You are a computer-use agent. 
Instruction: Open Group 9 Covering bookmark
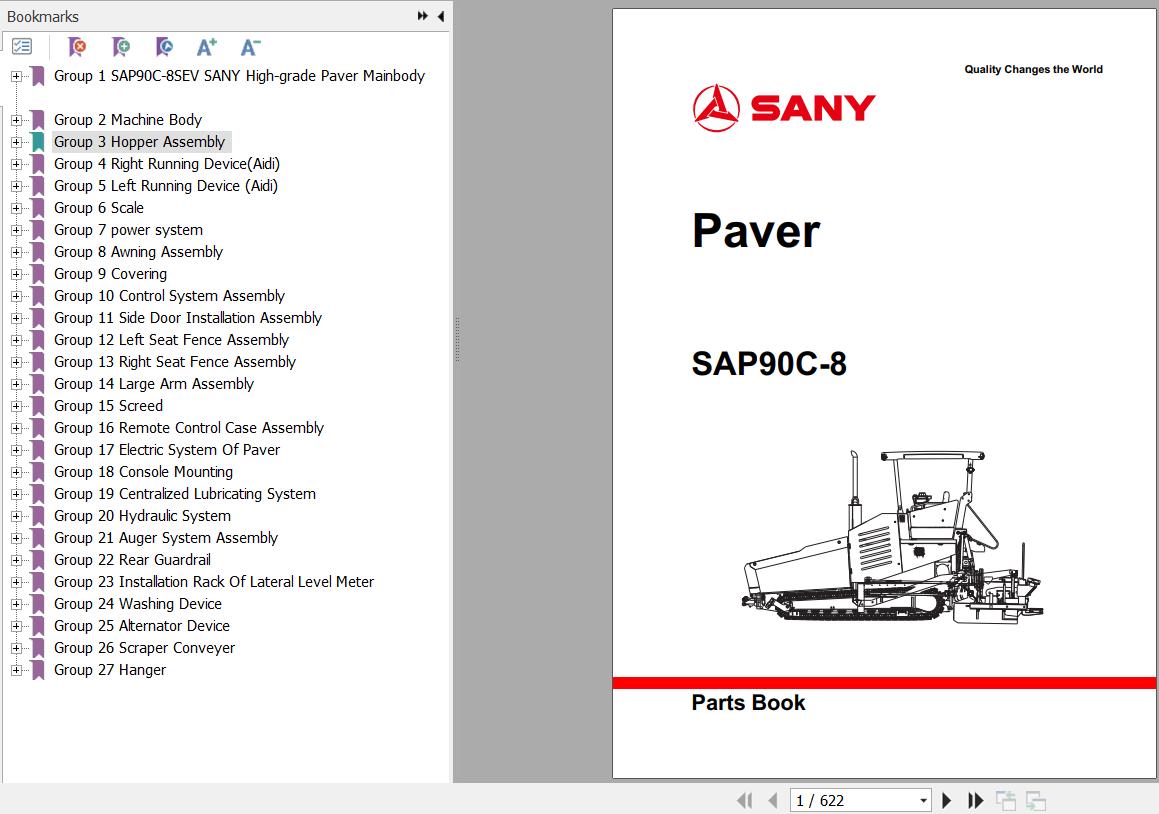(x=111, y=274)
